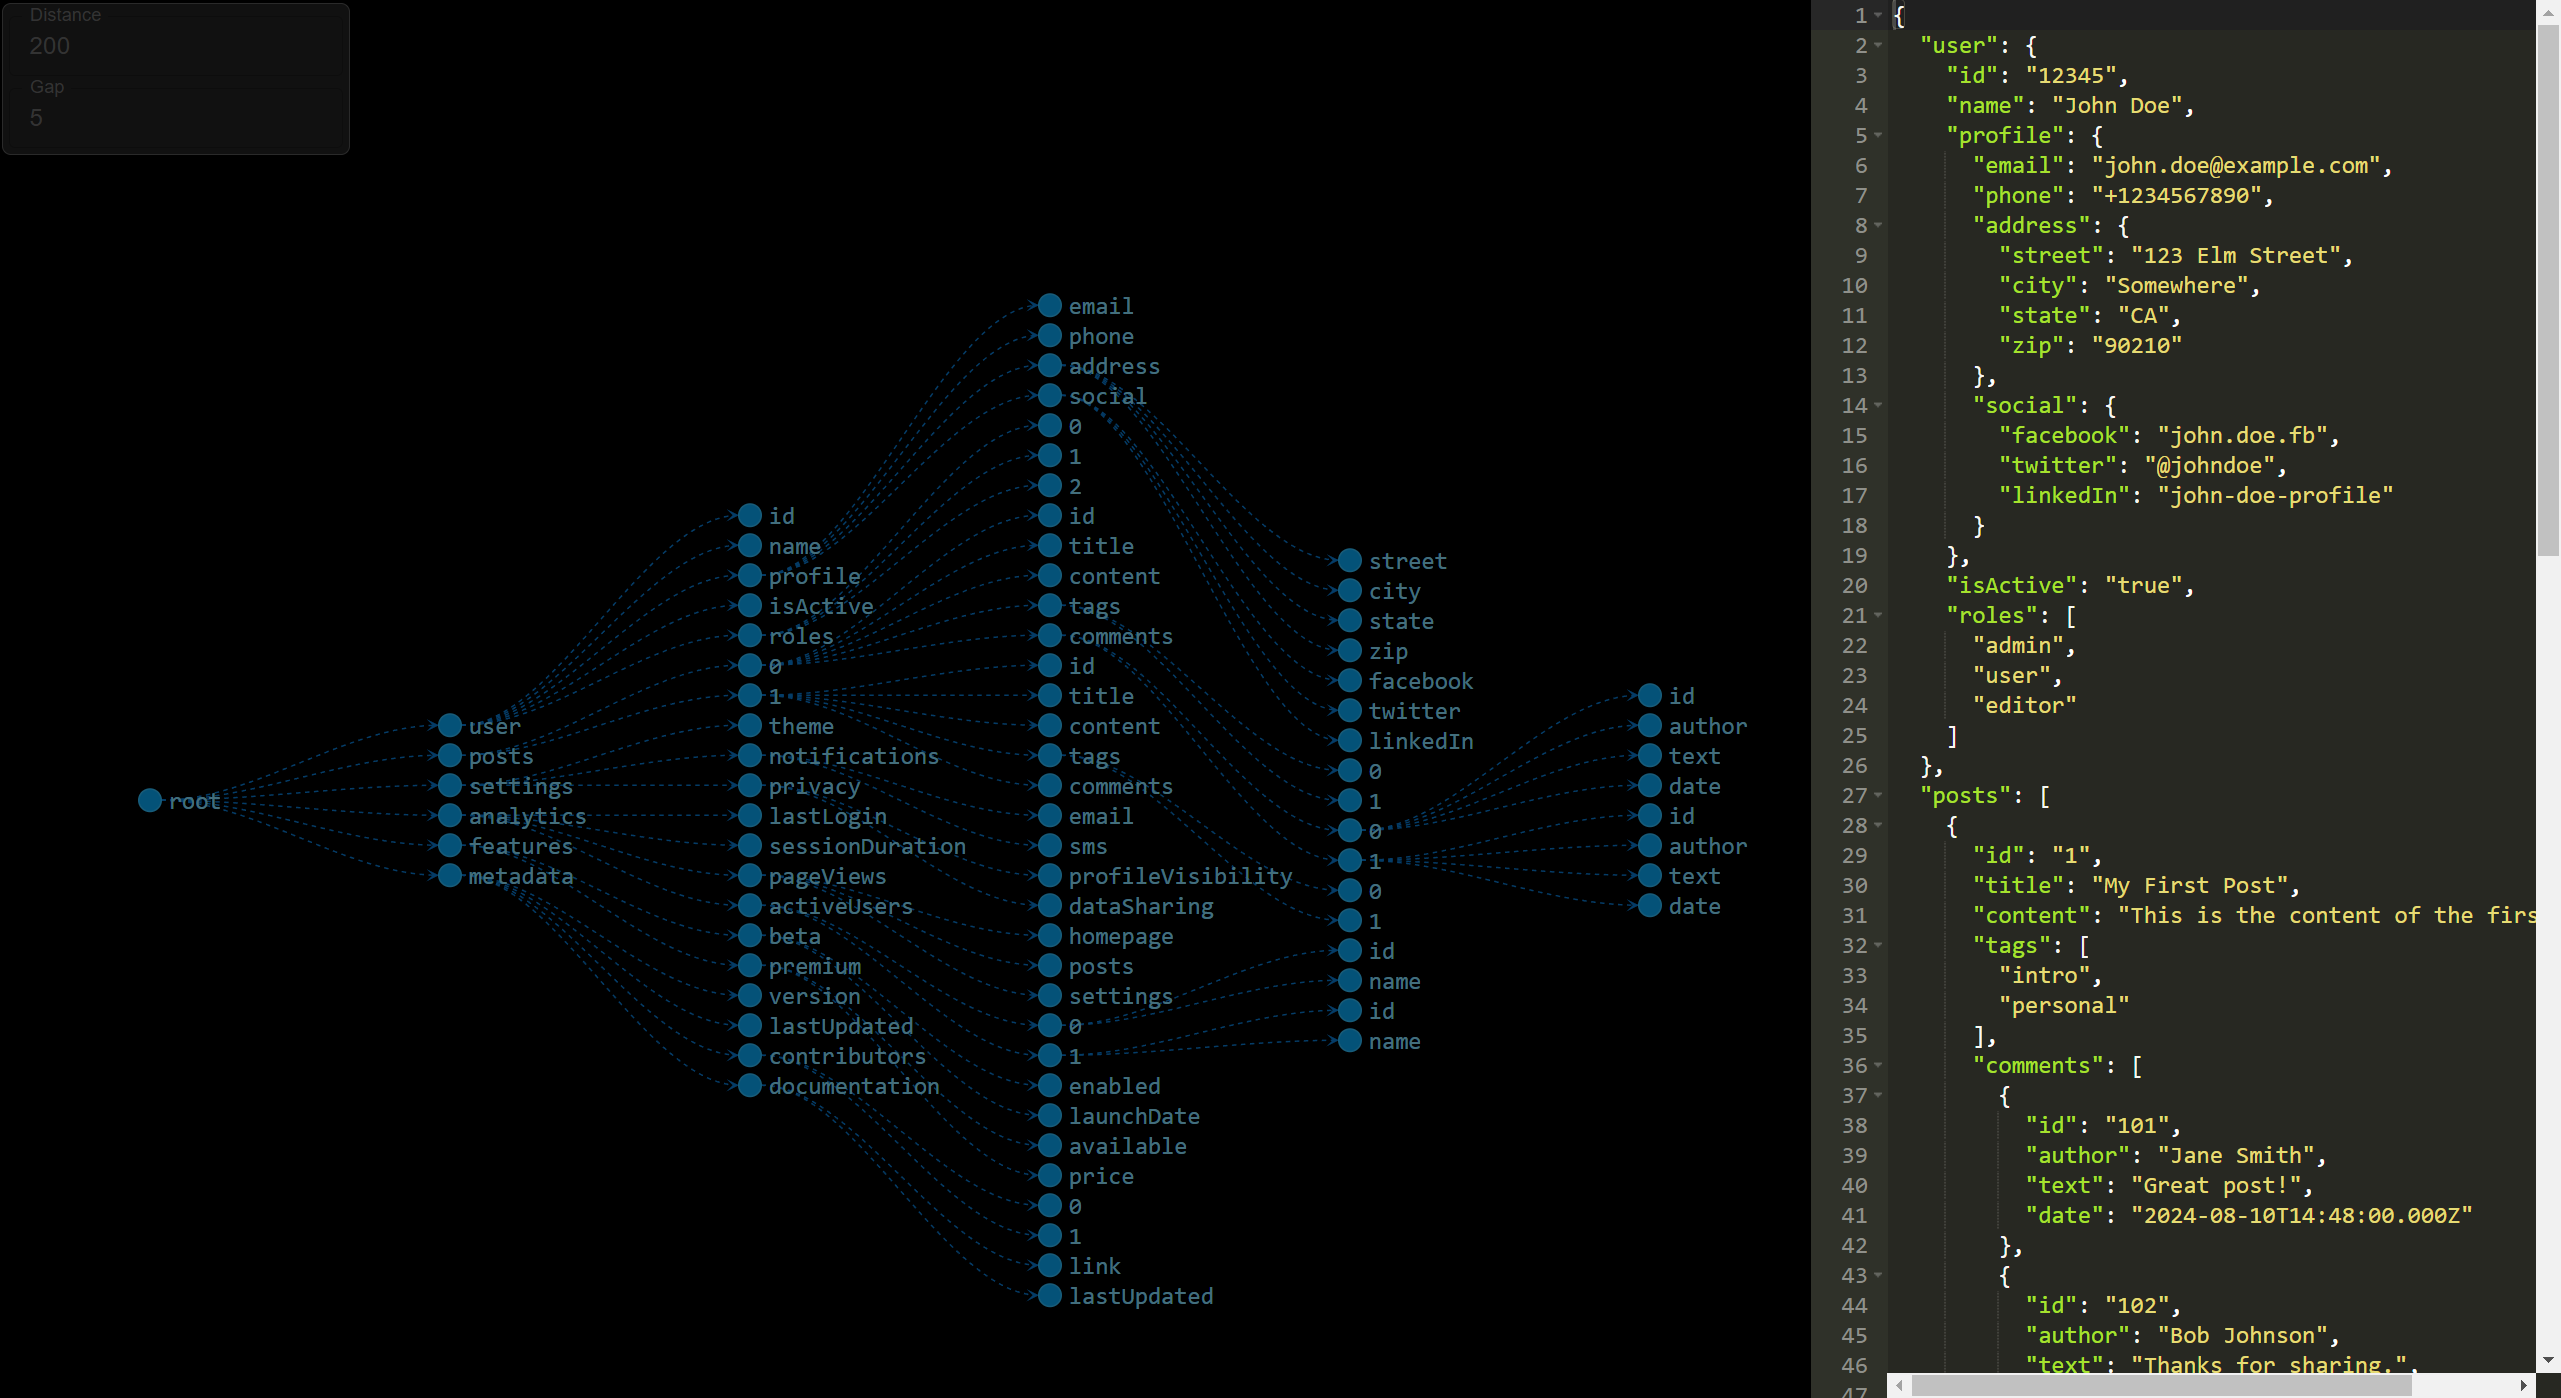Collapse the posts array at line 27
2561x1398 pixels.
click(x=1880, y=796)
